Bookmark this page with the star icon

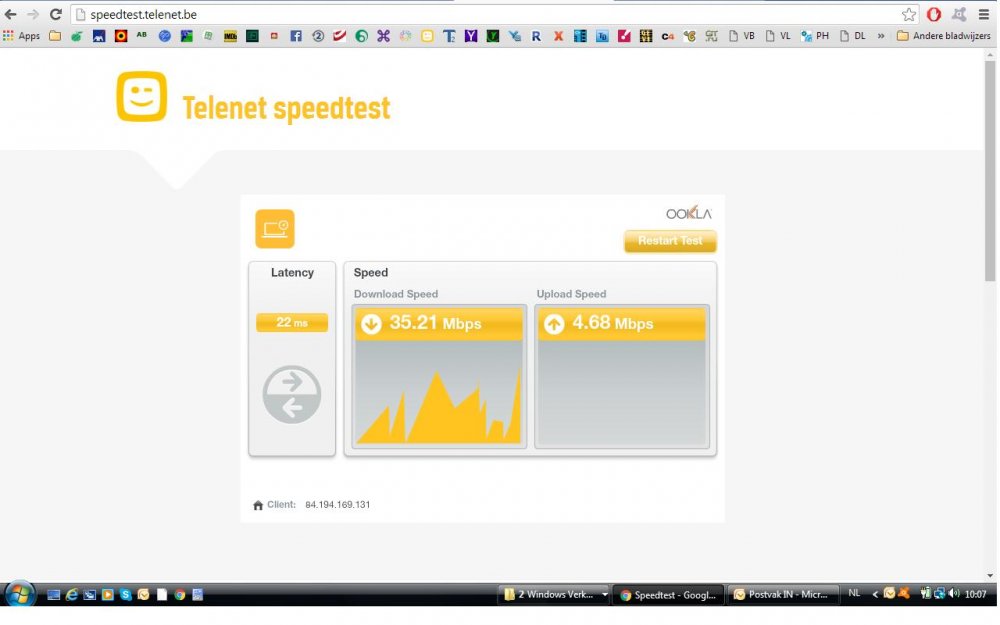(x=909, y=14)
